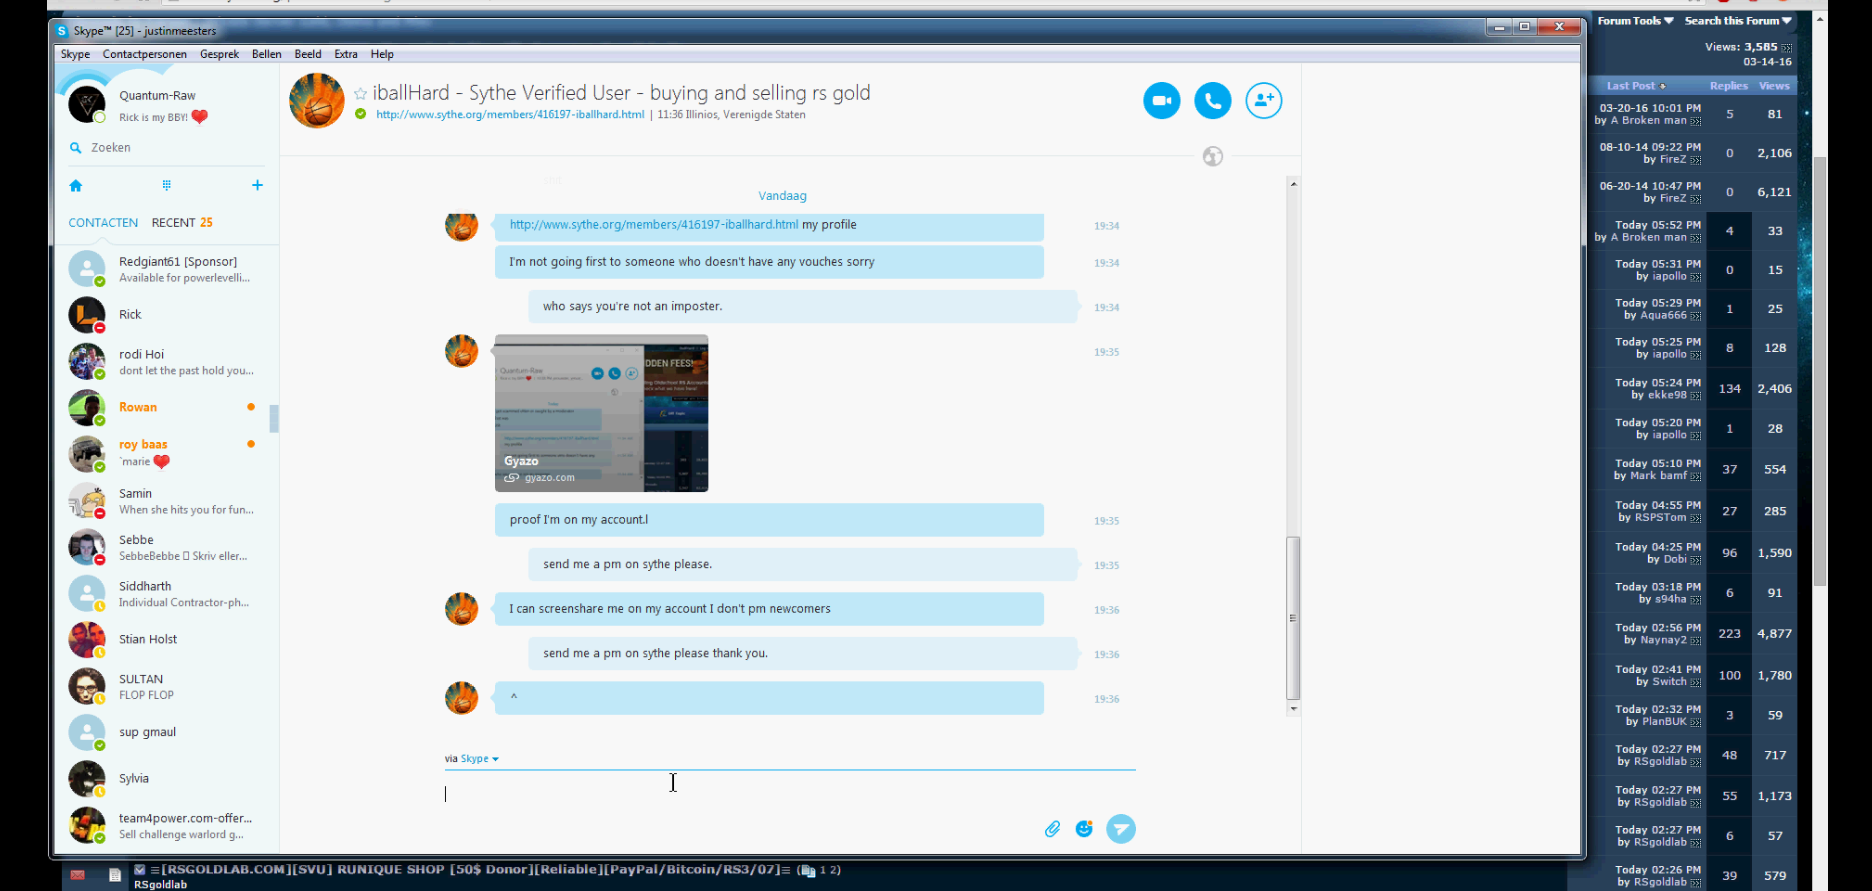Click the gyazo.com link under thumbnail
The height and width of the screenshot is (891, 1872).
549,478
